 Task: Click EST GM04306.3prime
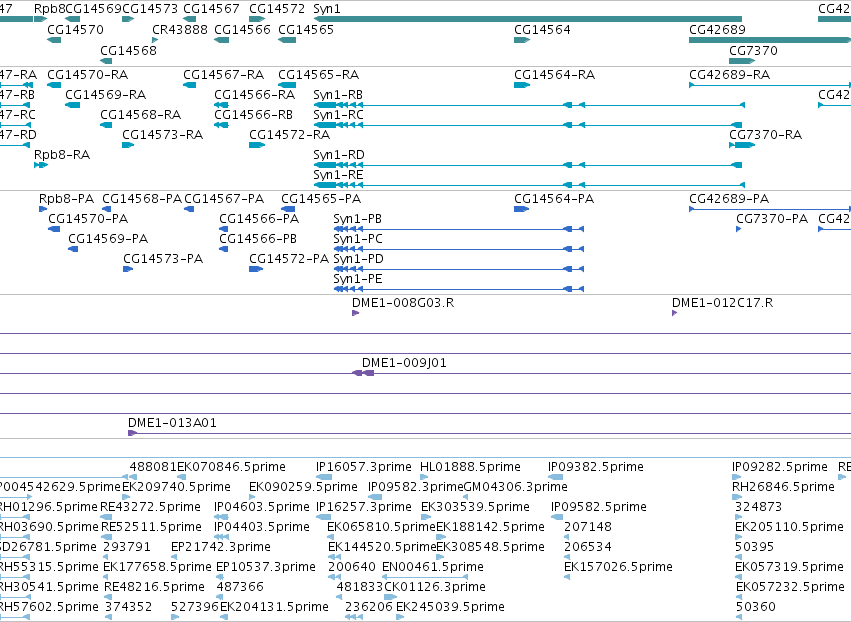(x=466, y=497)
